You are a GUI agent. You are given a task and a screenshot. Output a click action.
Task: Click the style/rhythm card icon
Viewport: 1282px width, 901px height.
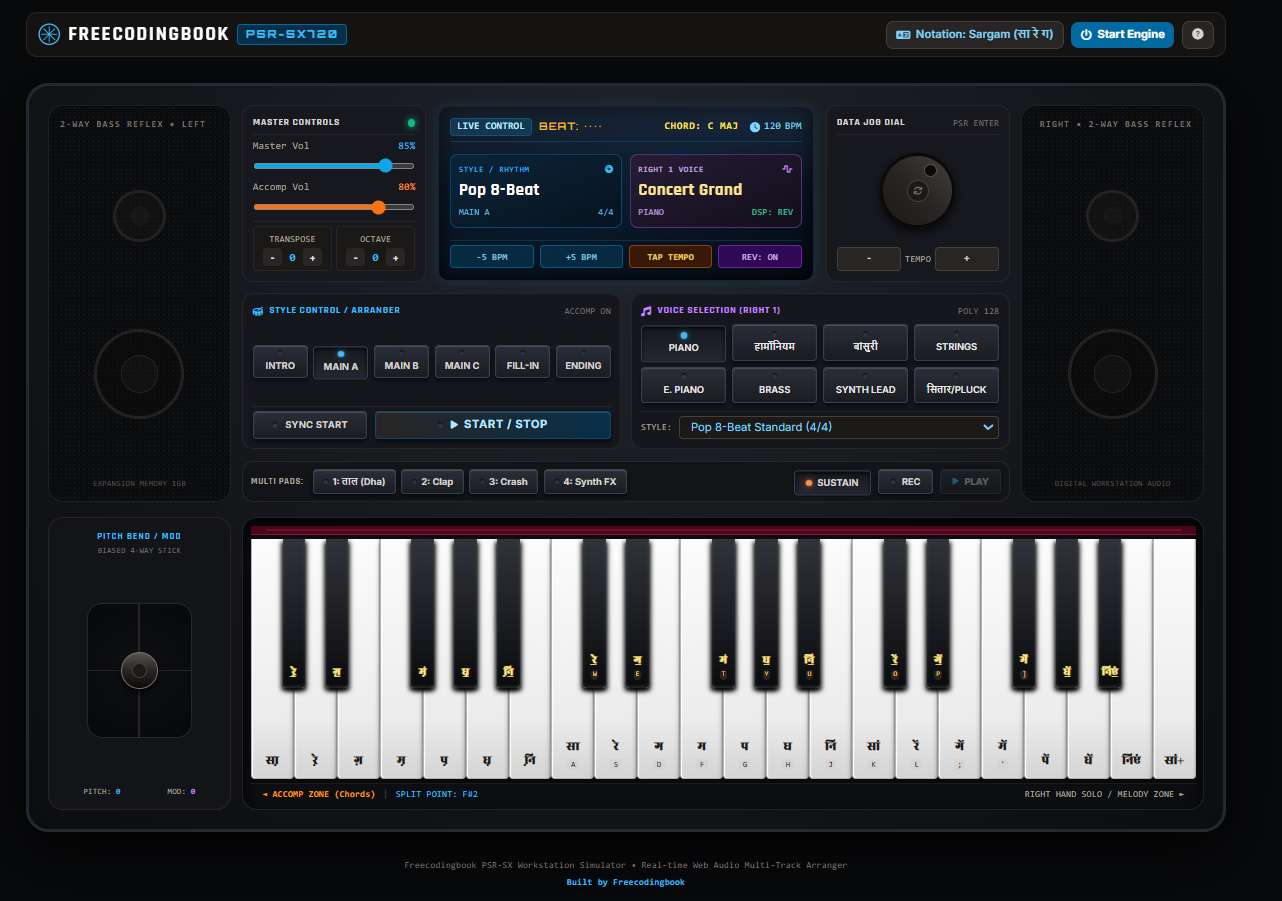(x=609, y=169)
